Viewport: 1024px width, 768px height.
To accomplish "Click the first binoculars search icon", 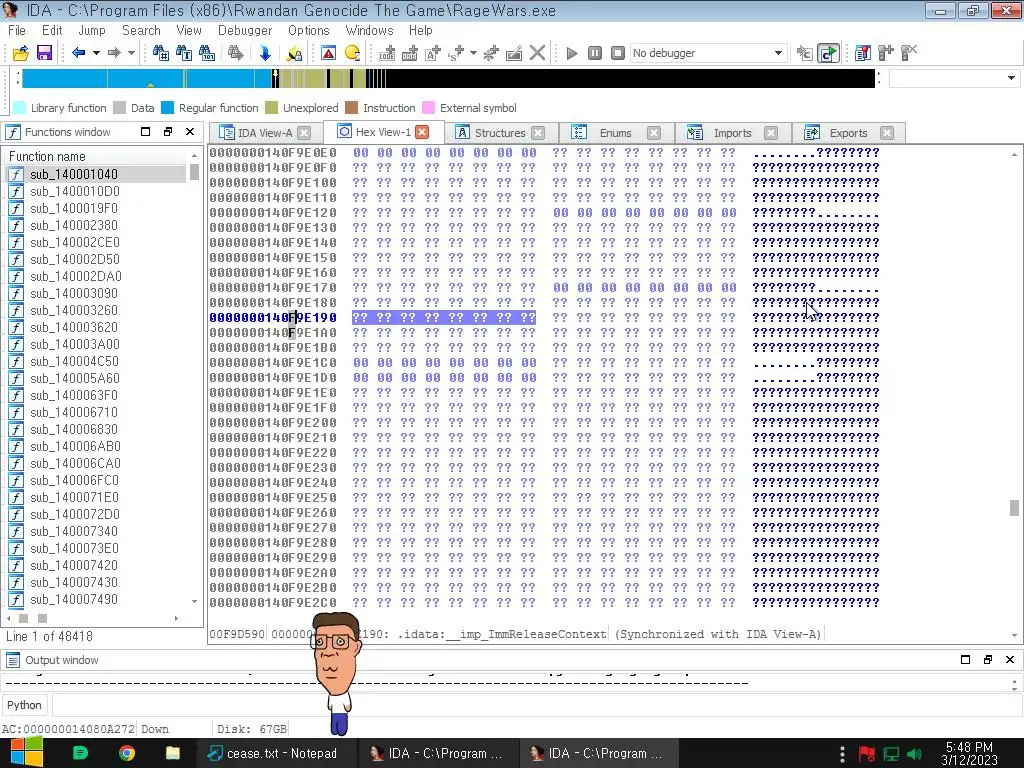I will 160,53.
